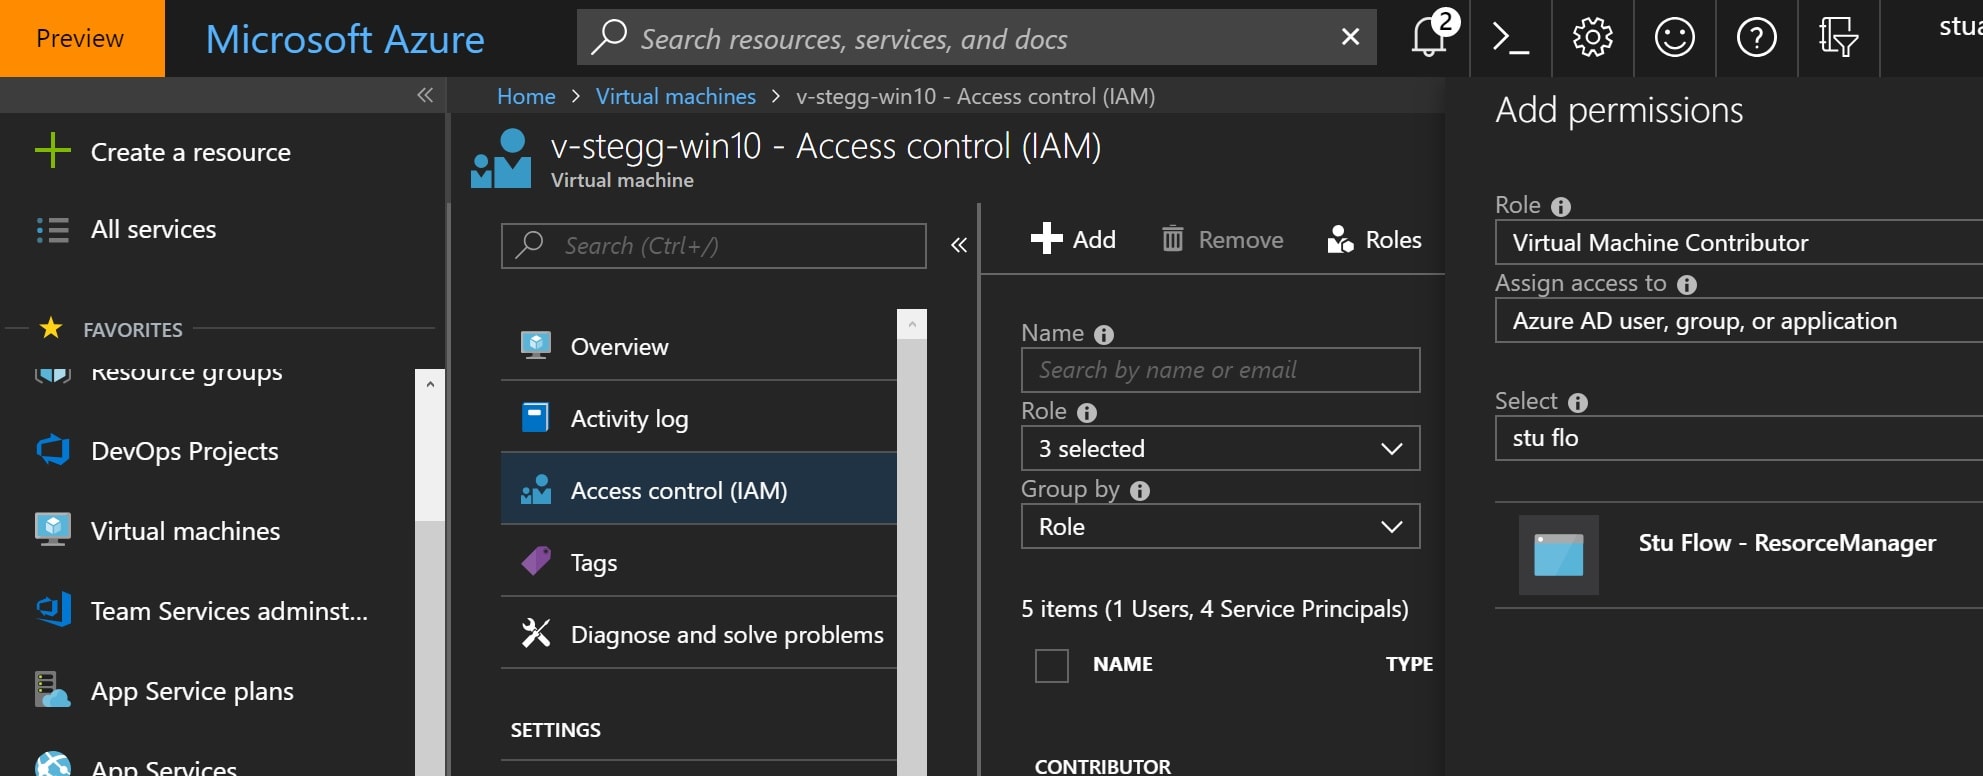Click the Name filter info icon
The height and width of the screenshot is (776, 1983).
[1104, 335]
